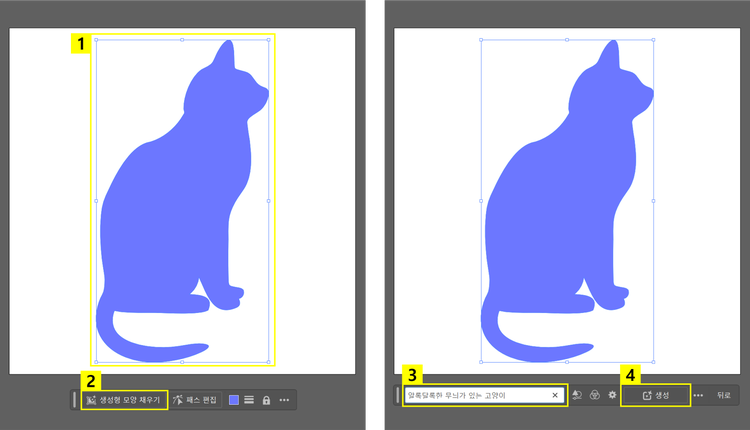The height and width of the screenshot is (430, 750).
Task: Clear the prompt with the X button
Action: pos(555,395)
